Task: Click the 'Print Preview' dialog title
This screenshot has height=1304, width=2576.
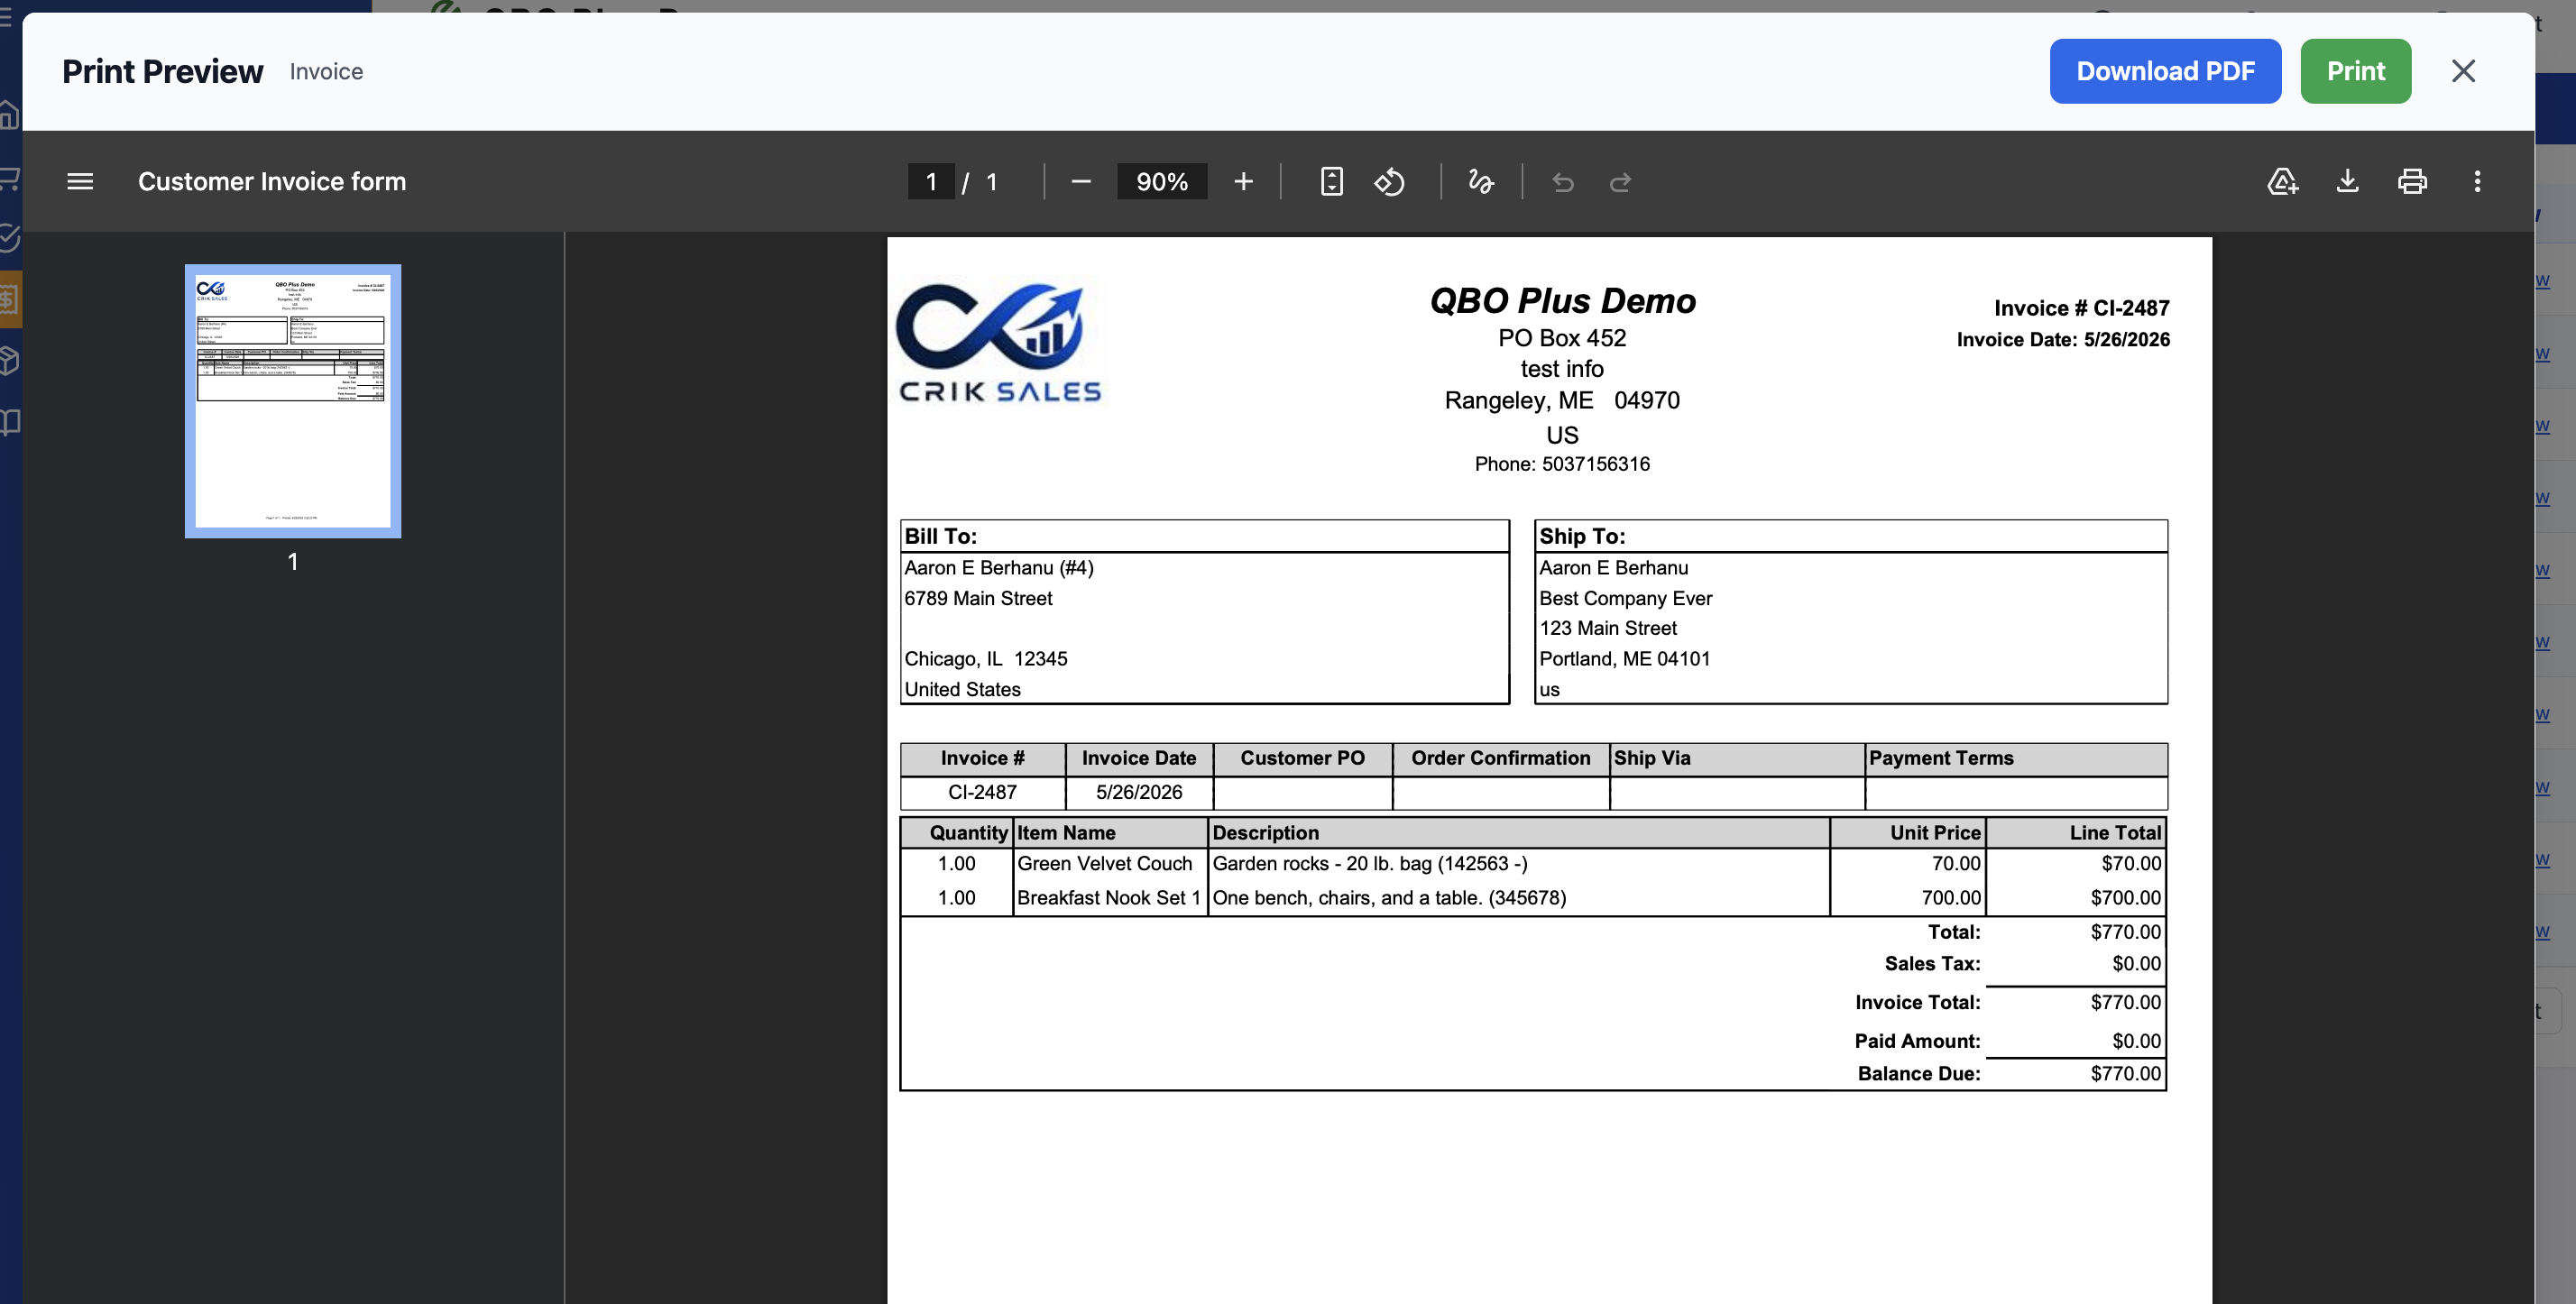Action: coord(163,71)
